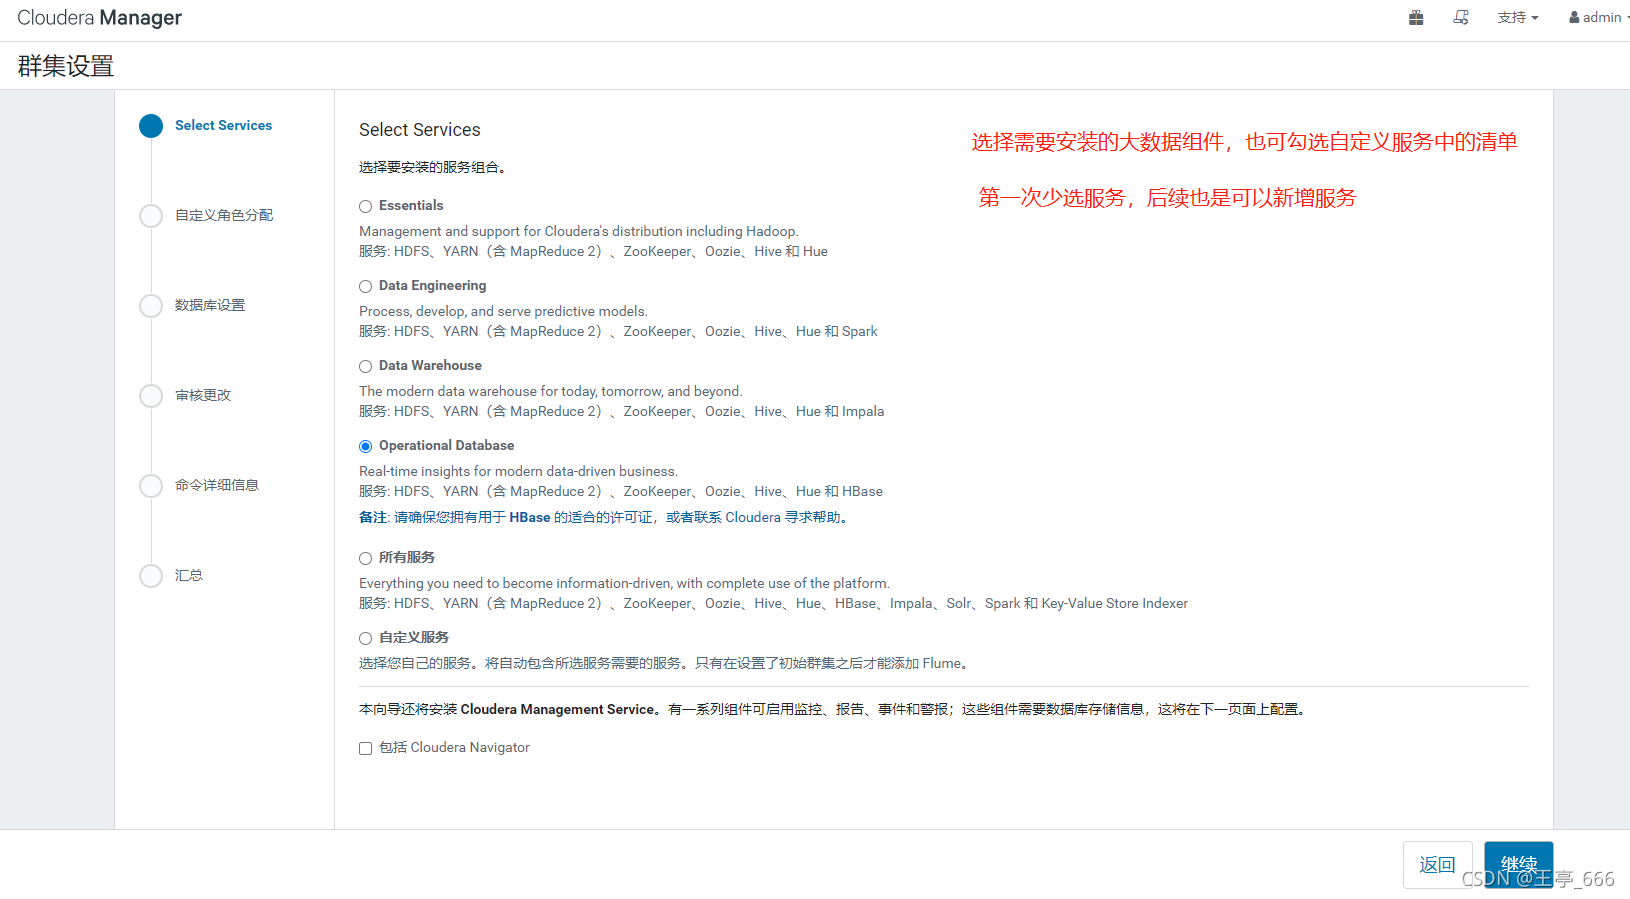Go to the 自定义角色分配 wizard step

(224, 215)
